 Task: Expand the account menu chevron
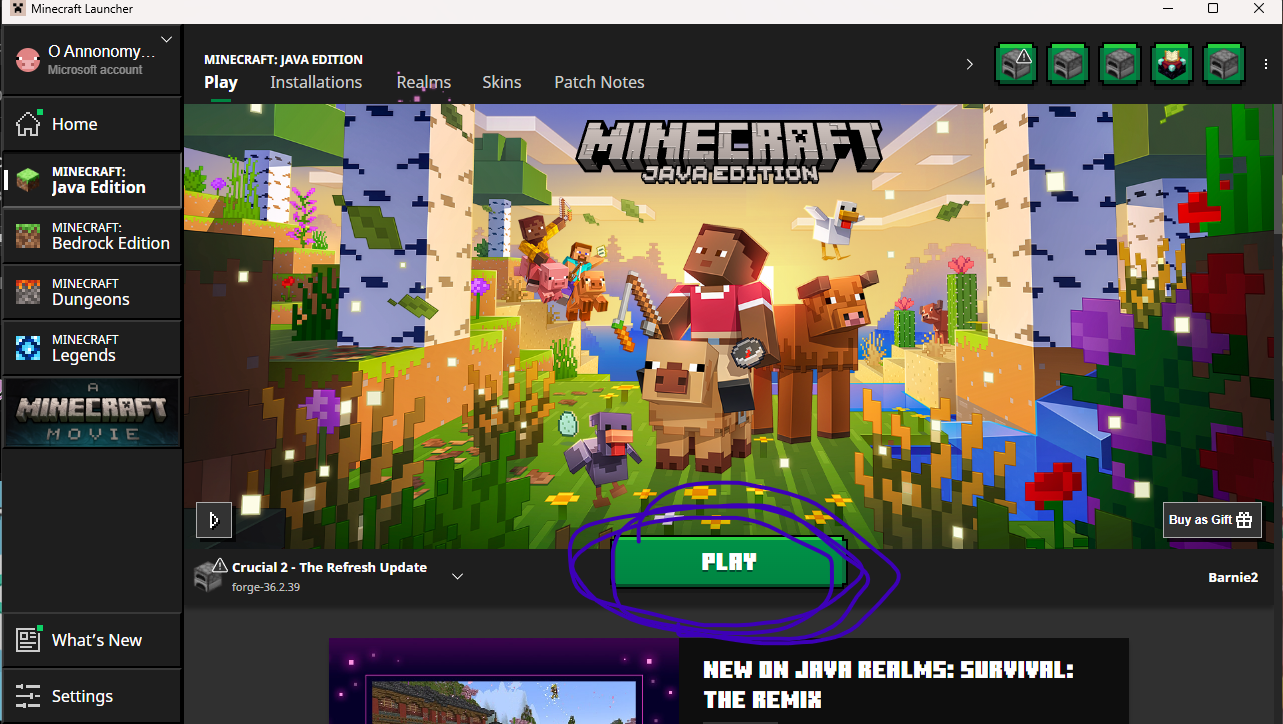pyautogui.click(x=167, y=40)
